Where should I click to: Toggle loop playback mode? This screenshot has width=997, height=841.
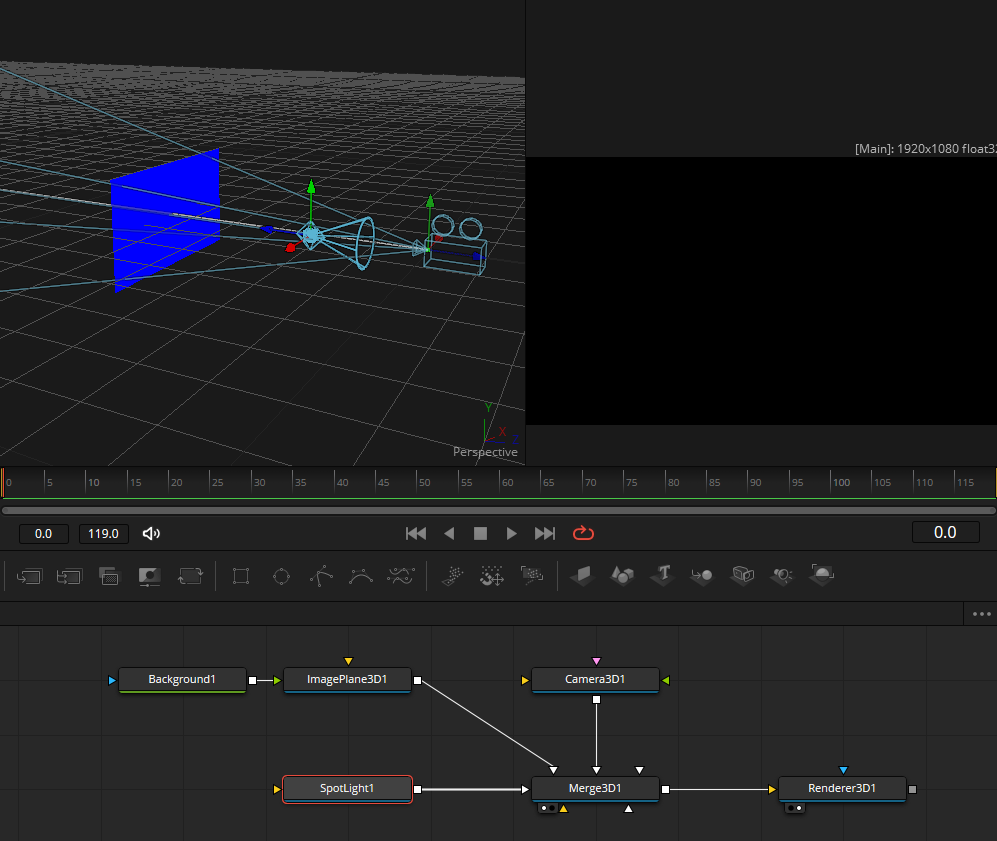point(583,533)
